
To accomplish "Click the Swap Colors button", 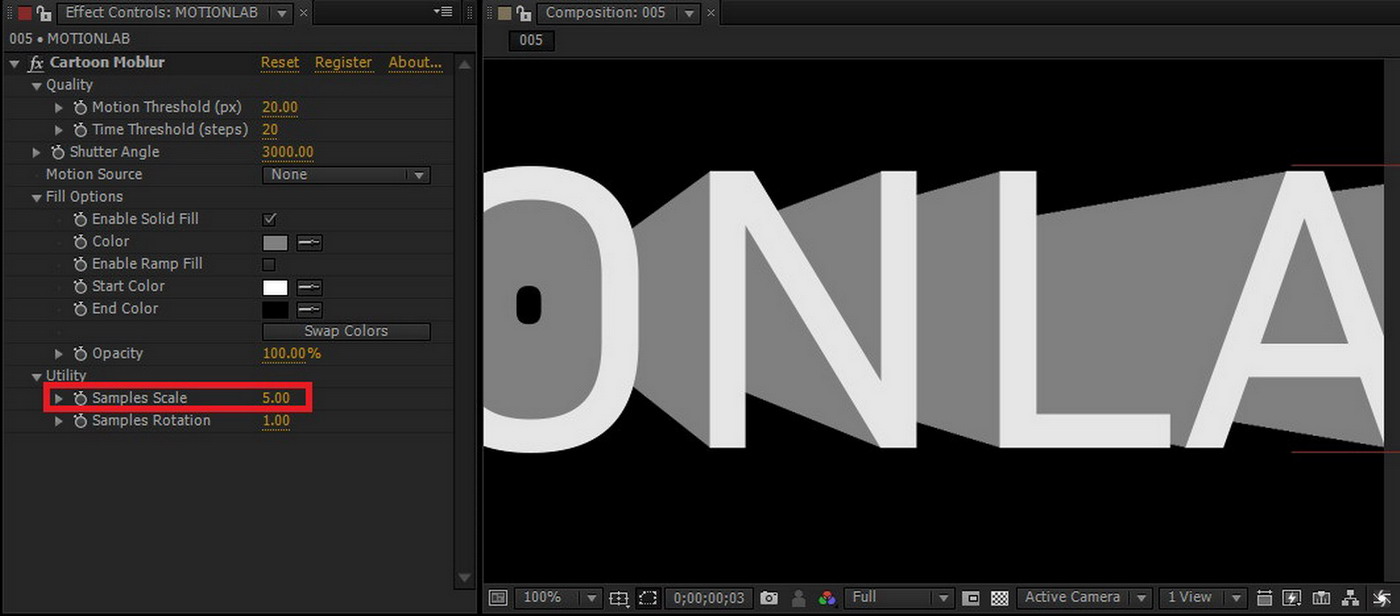I will pyautogui.click(x=346, y=331).
